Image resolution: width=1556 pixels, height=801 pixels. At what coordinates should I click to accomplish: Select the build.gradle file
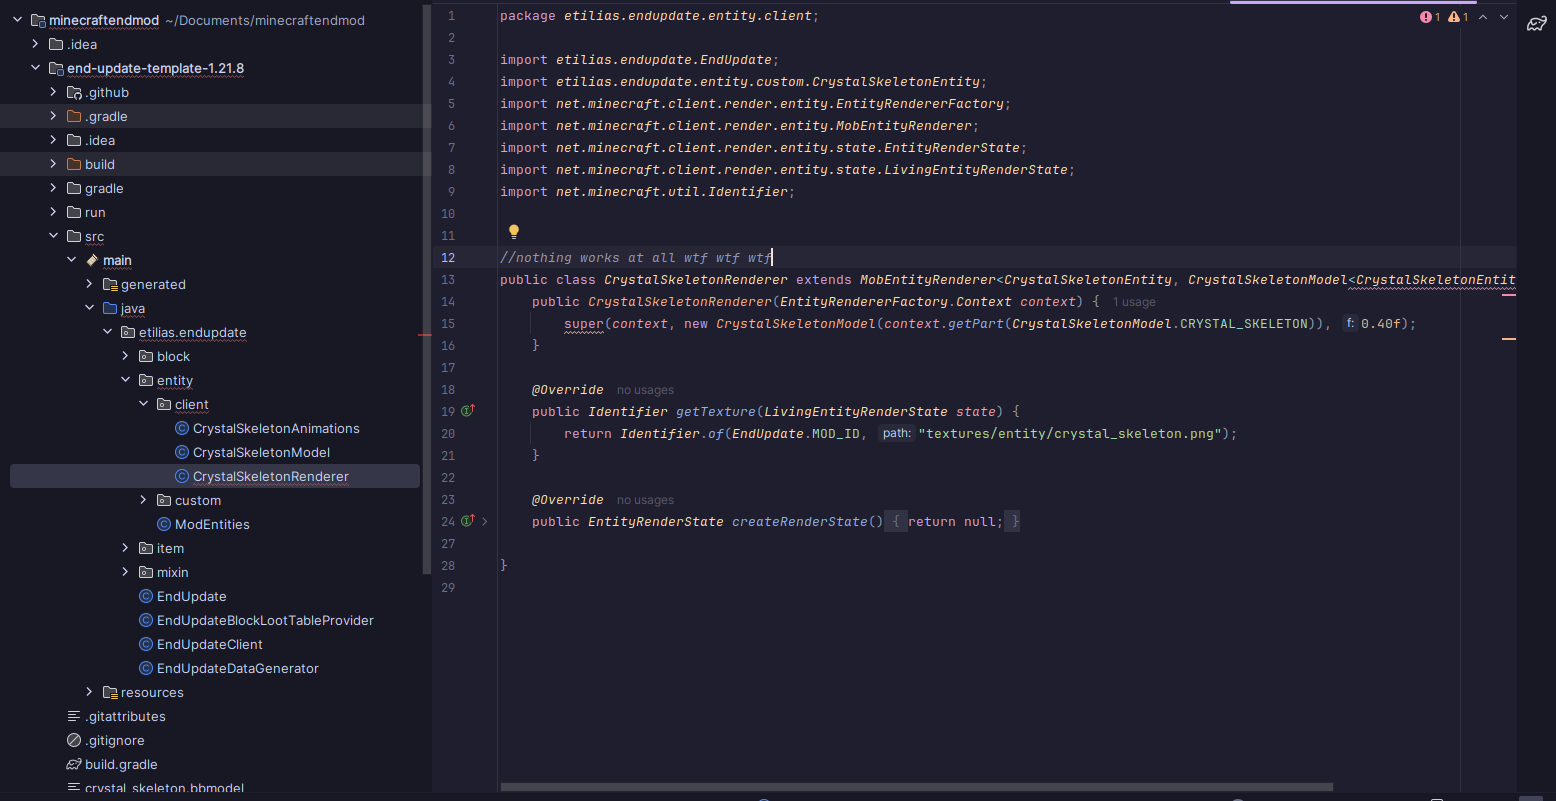click(x=121, y=764)
